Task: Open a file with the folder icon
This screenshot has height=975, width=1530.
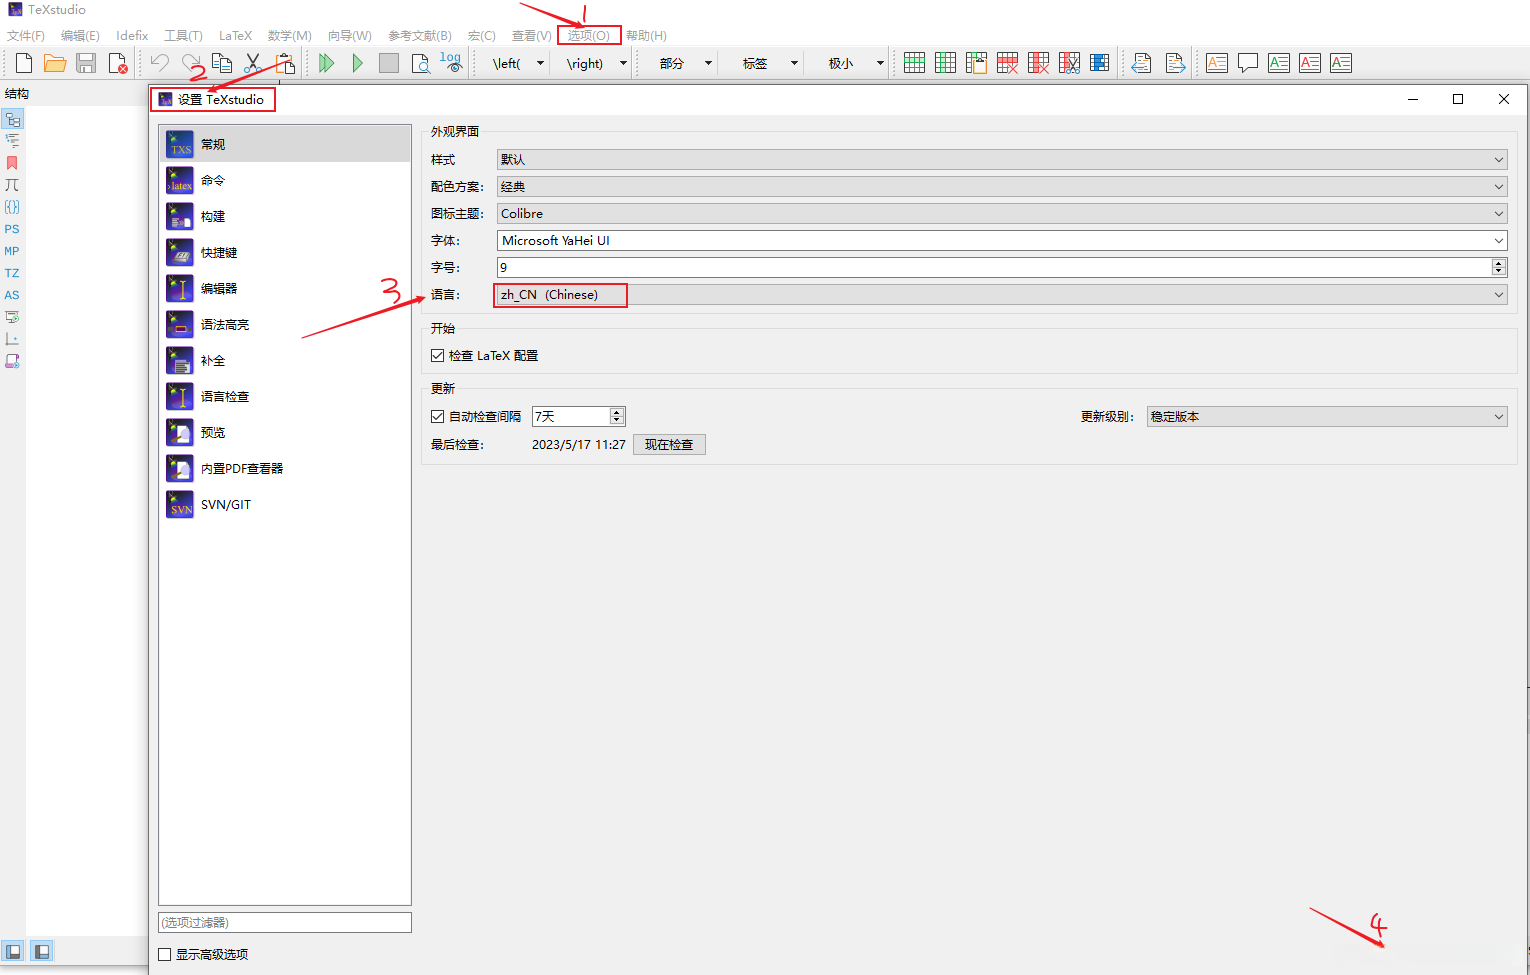Action: click(x=55, y=63)
